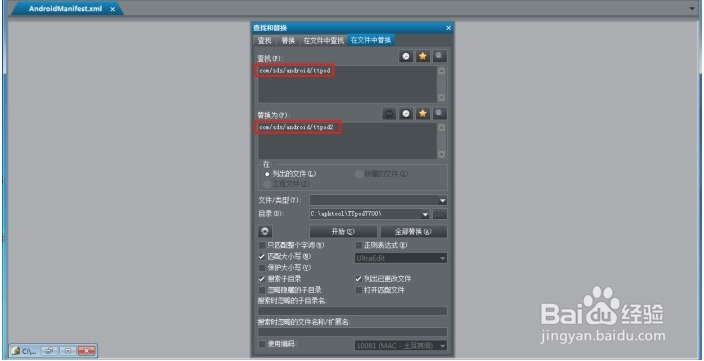
Task: Click the magnifier icon beside the Find field
Action: [440, 57]
